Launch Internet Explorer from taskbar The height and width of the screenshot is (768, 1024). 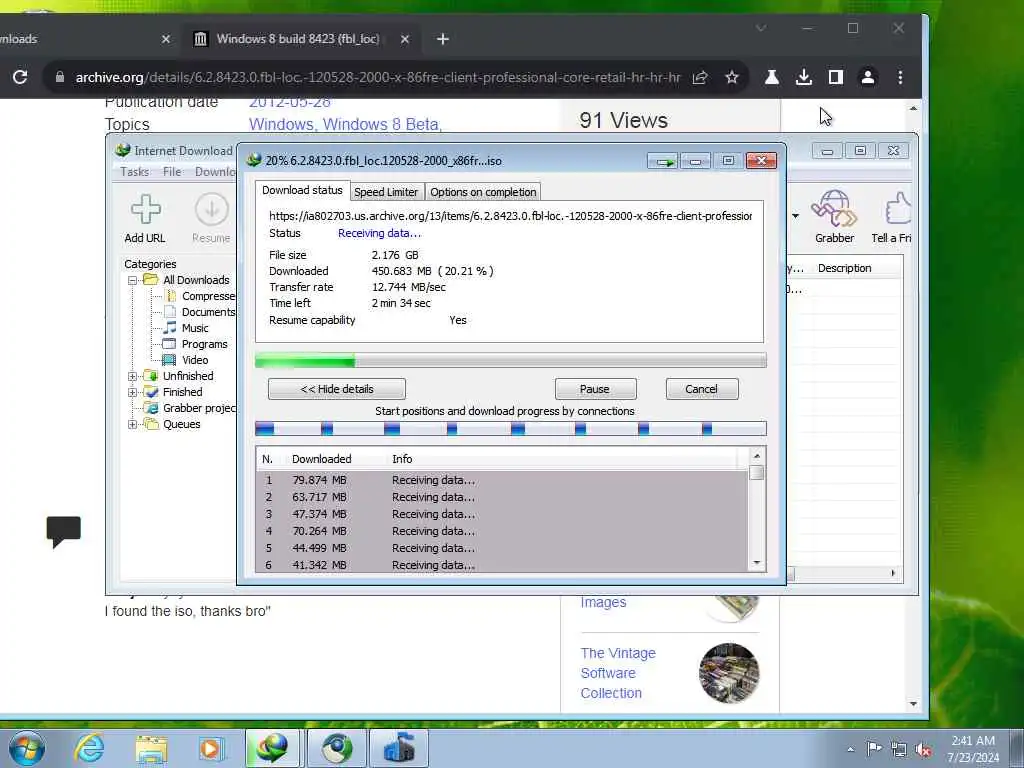pos(89,748)
